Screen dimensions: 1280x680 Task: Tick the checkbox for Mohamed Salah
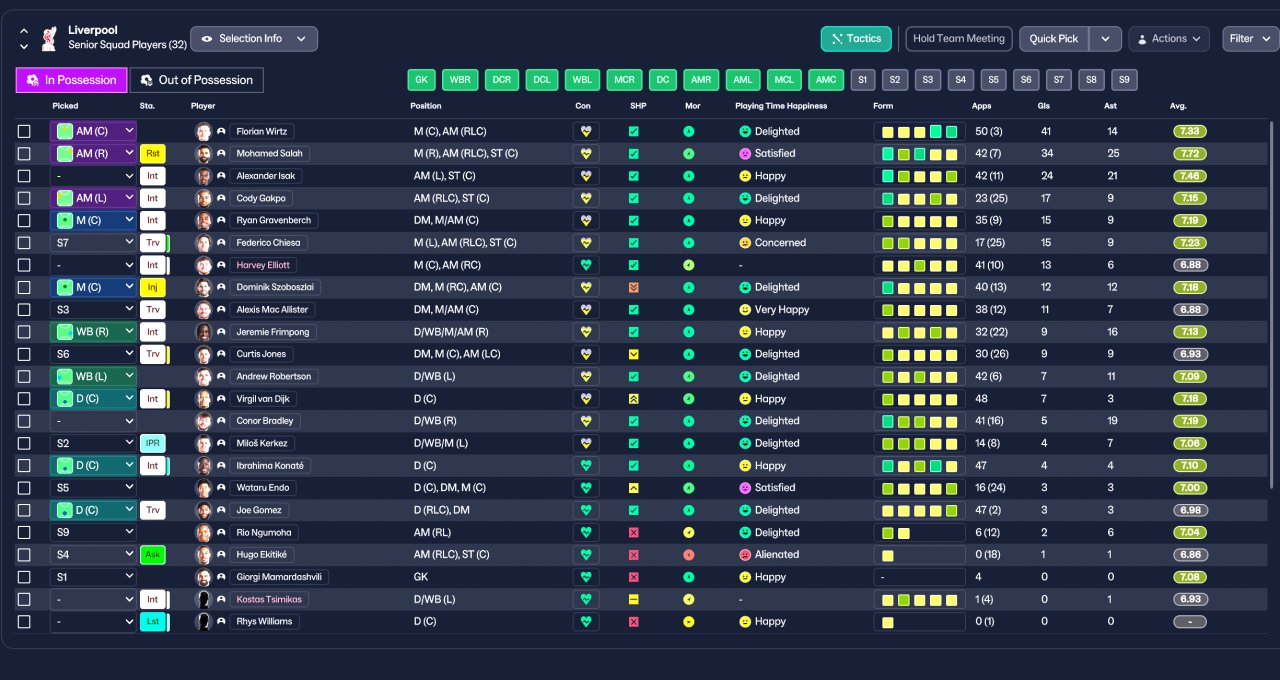coord(24,153)
